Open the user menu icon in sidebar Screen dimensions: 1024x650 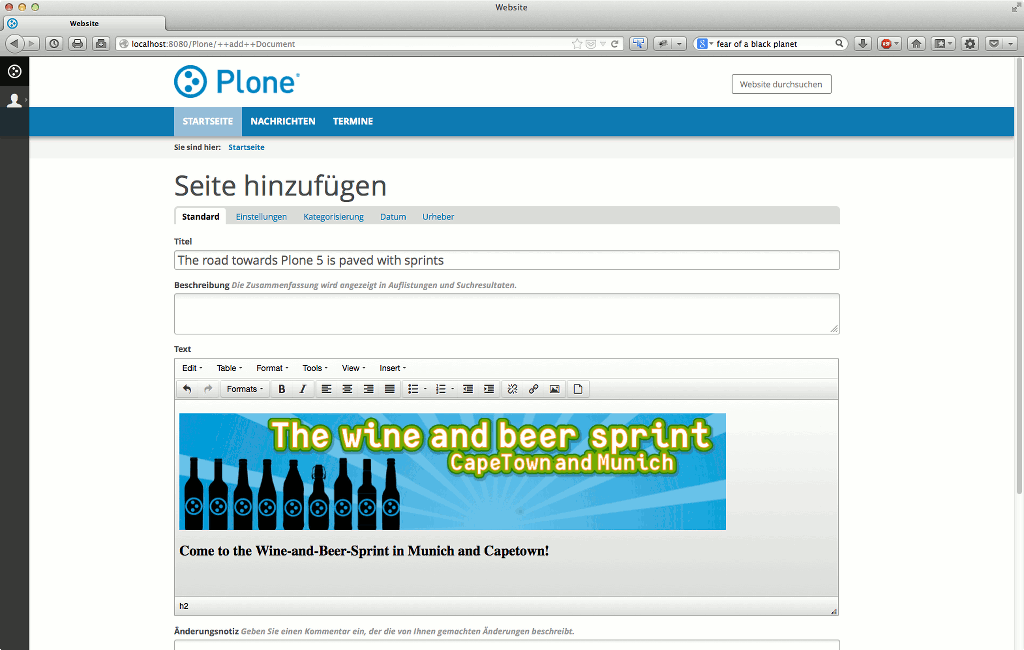point(14,101)
